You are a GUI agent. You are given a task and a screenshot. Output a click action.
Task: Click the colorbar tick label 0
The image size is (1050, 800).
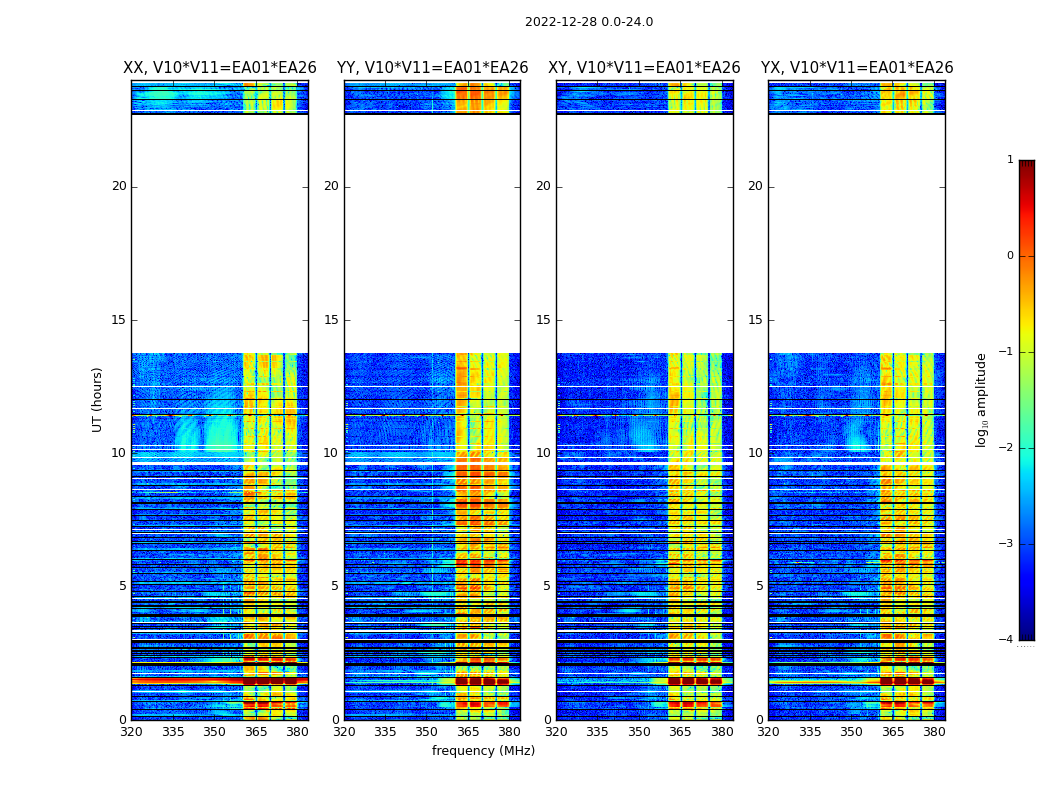point(1009,256)
